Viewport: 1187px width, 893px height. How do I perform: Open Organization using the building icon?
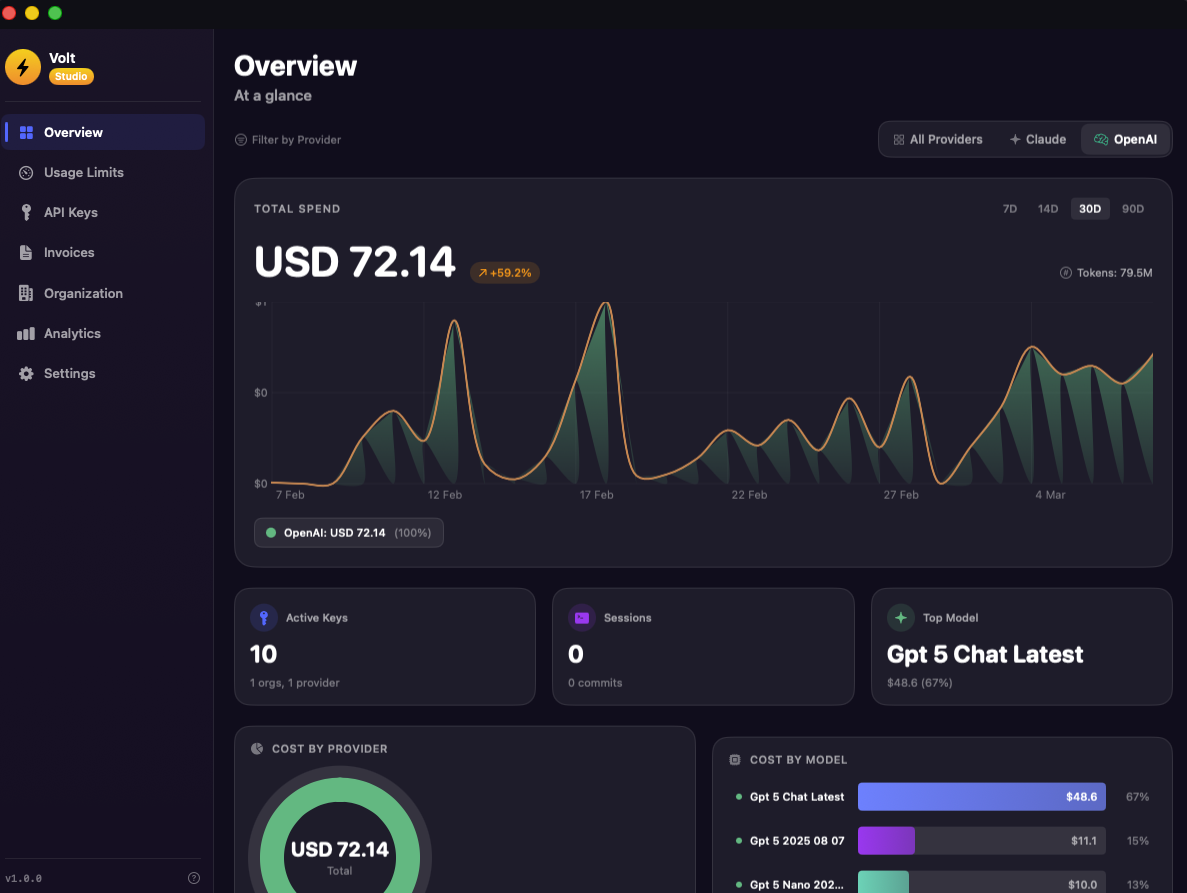click(25, 293)
